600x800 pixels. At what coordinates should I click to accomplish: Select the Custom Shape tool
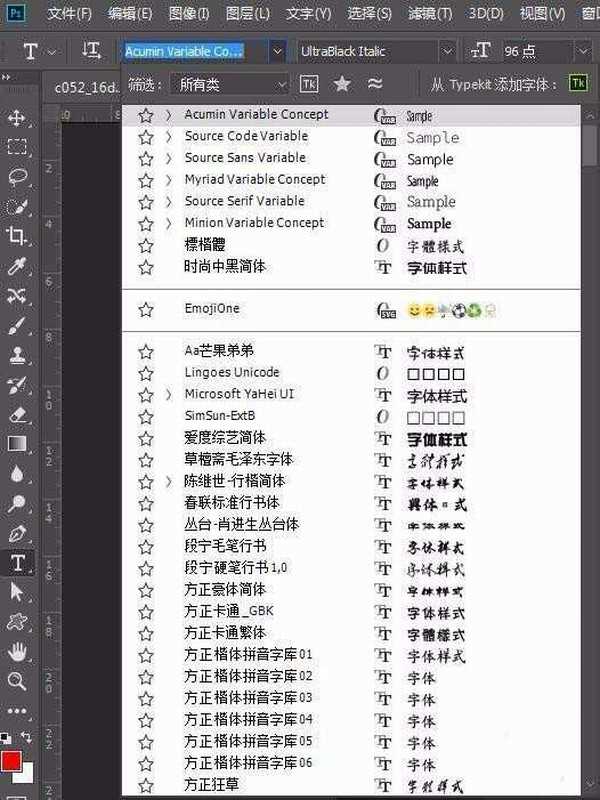pyautogui.click(x=17, y=622)
